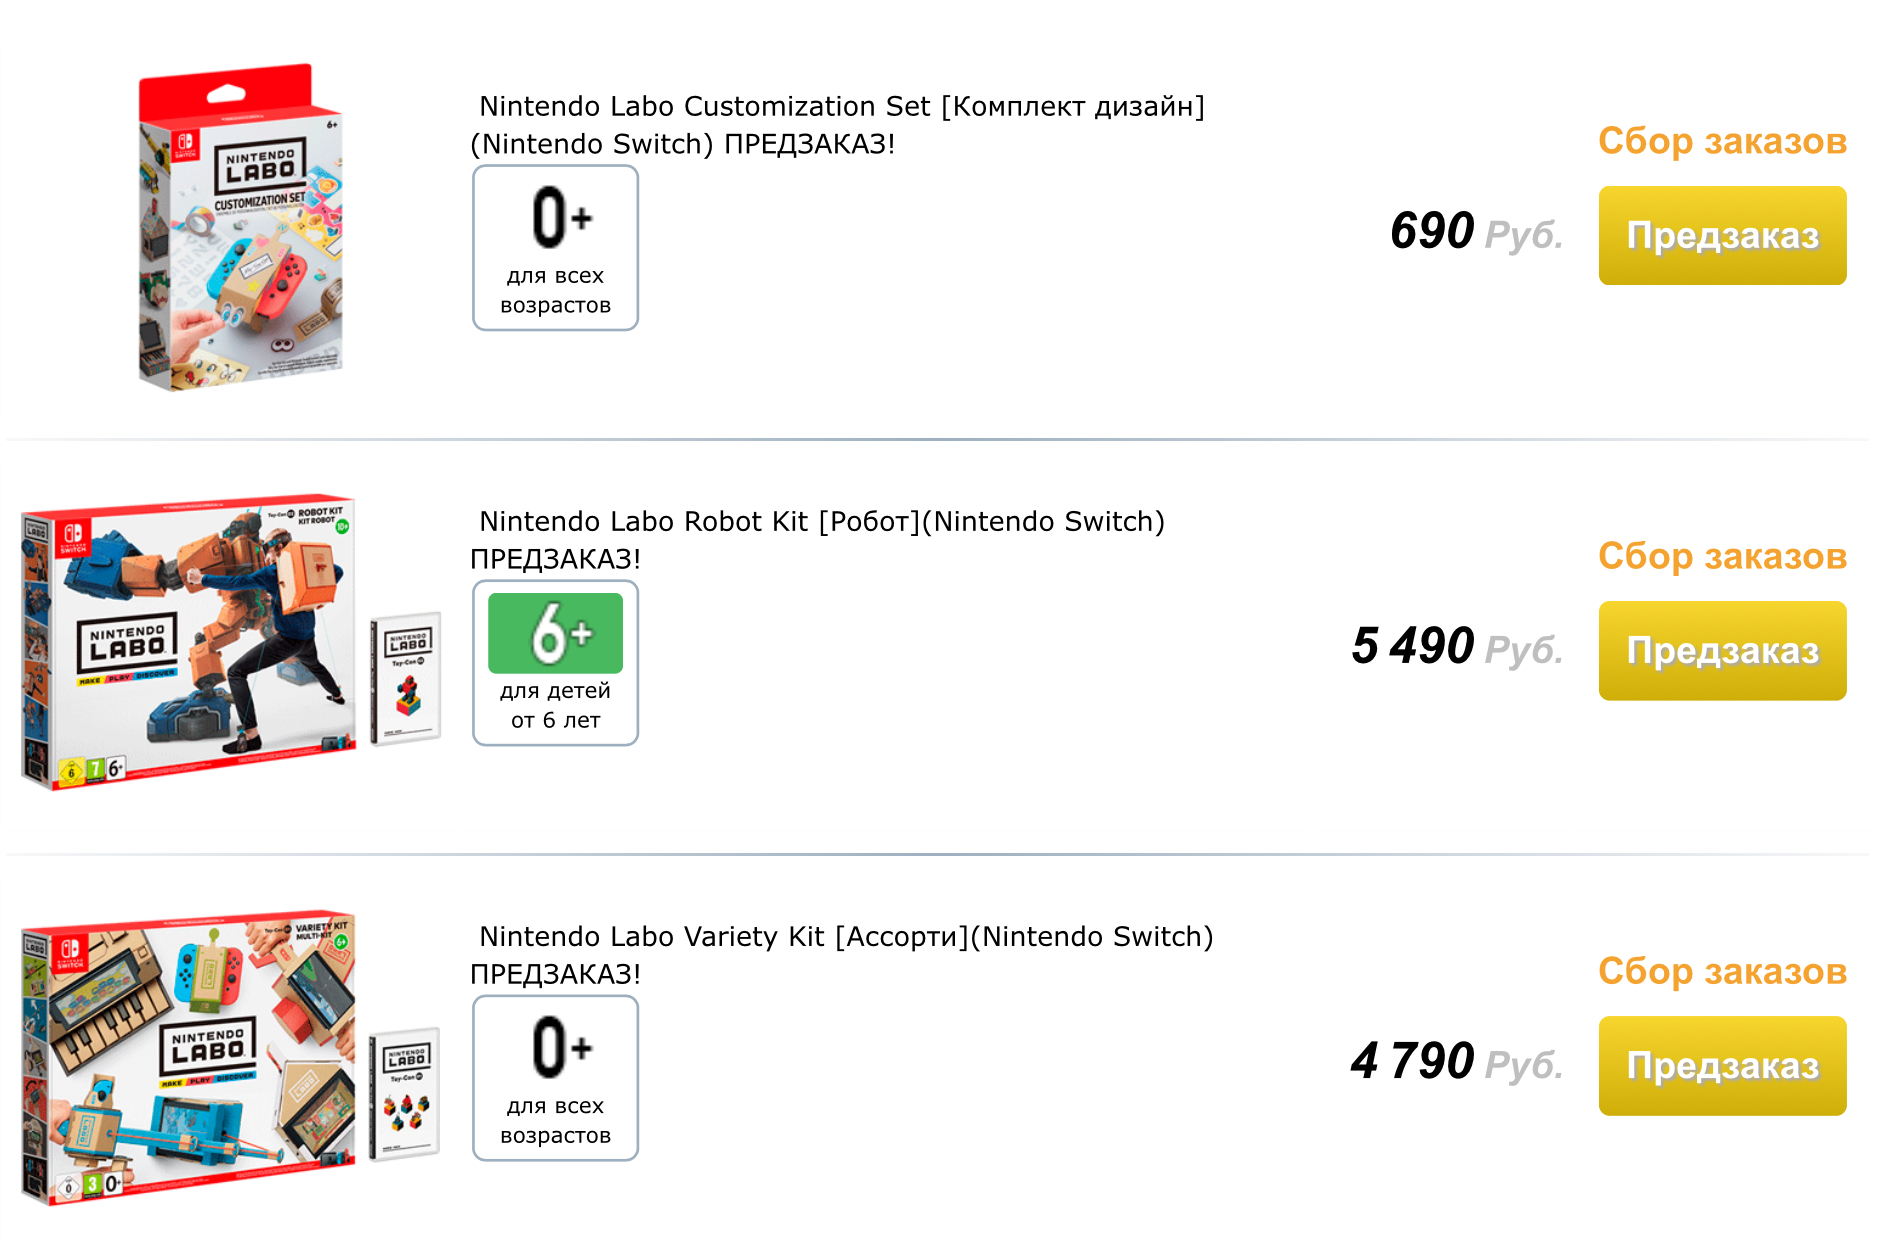This screenshot has height=1259, width=1890.
Task: Open the Customization Set box image
Action: pyautogui.click(x=241, y=230)
